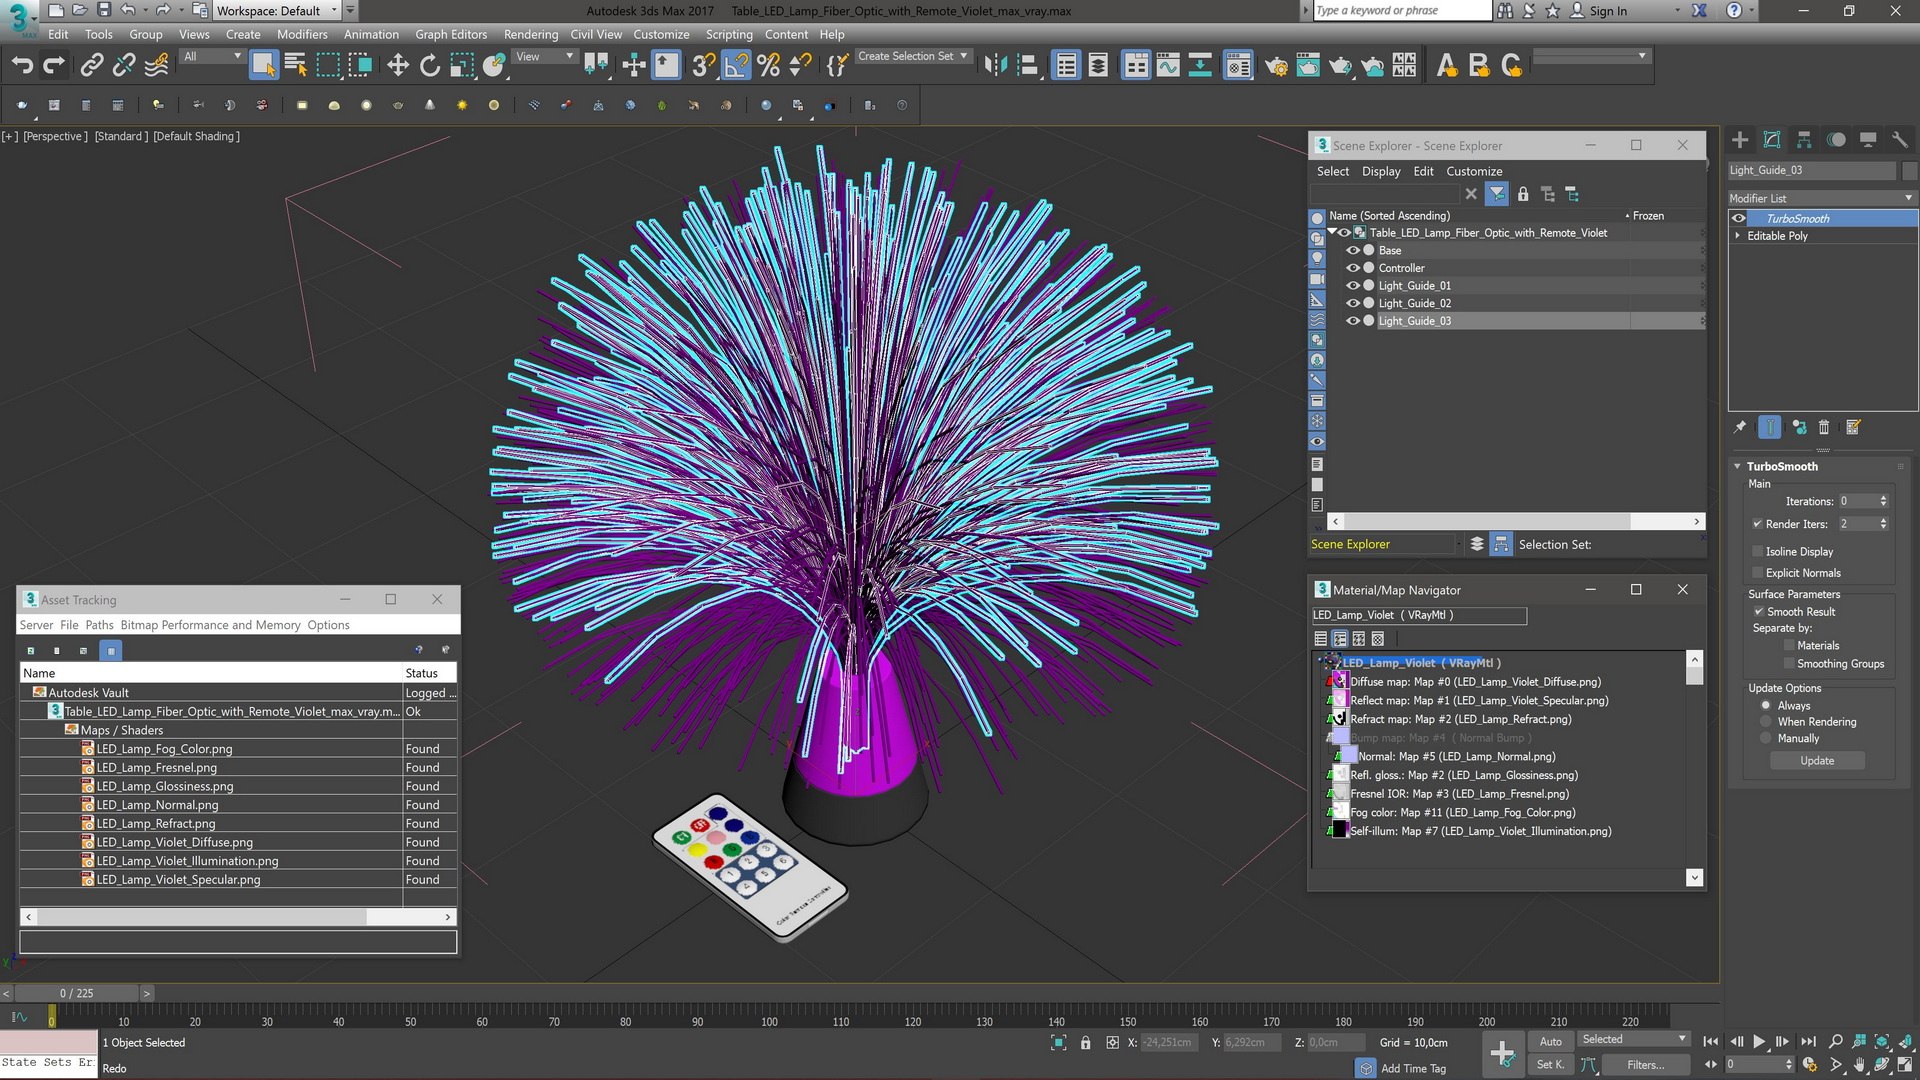1920x1080 pixels.
Task: Click the Play Animation button
Action: (1759, 1041)
